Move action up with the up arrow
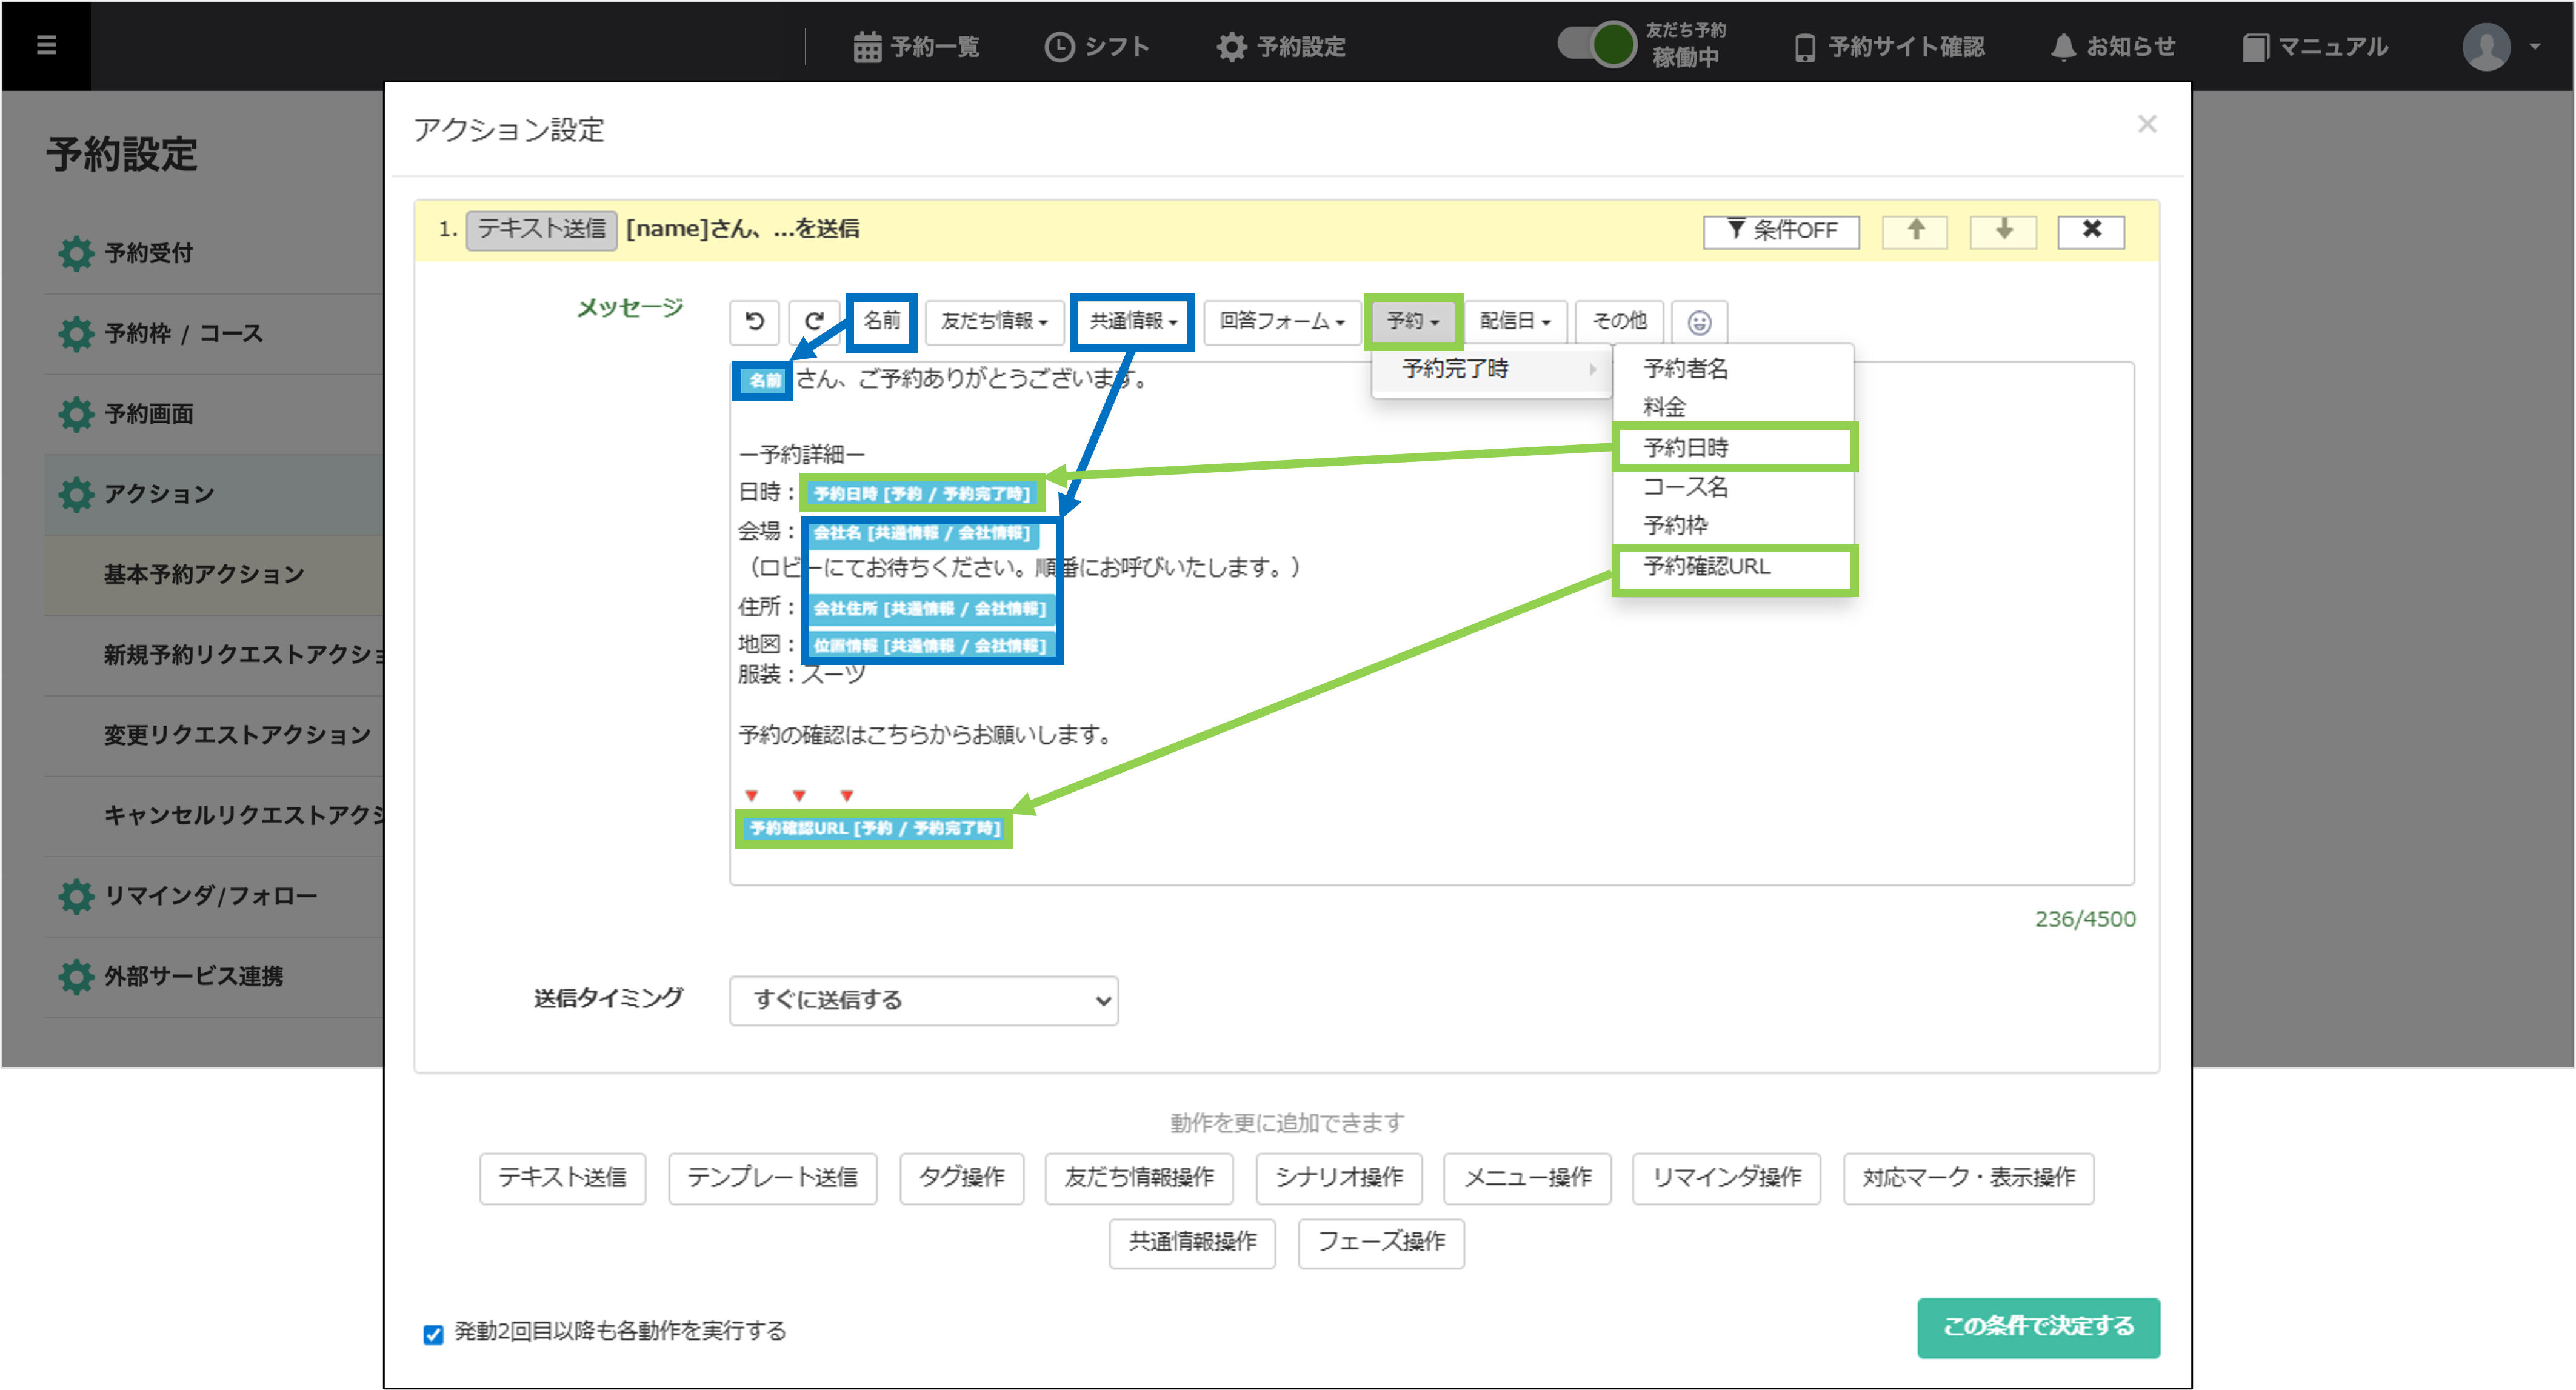 pyautogui.click(x=1915, y=231)
